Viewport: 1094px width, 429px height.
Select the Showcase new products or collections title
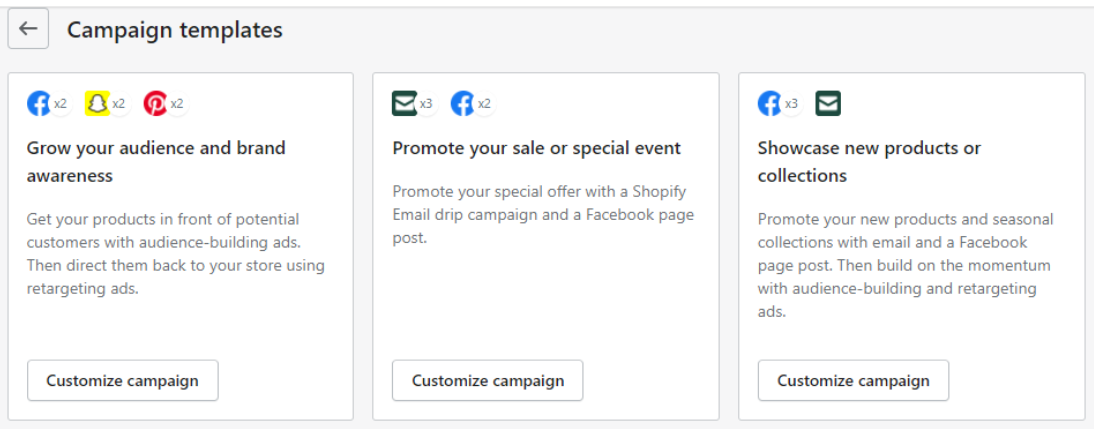point(869,162)
